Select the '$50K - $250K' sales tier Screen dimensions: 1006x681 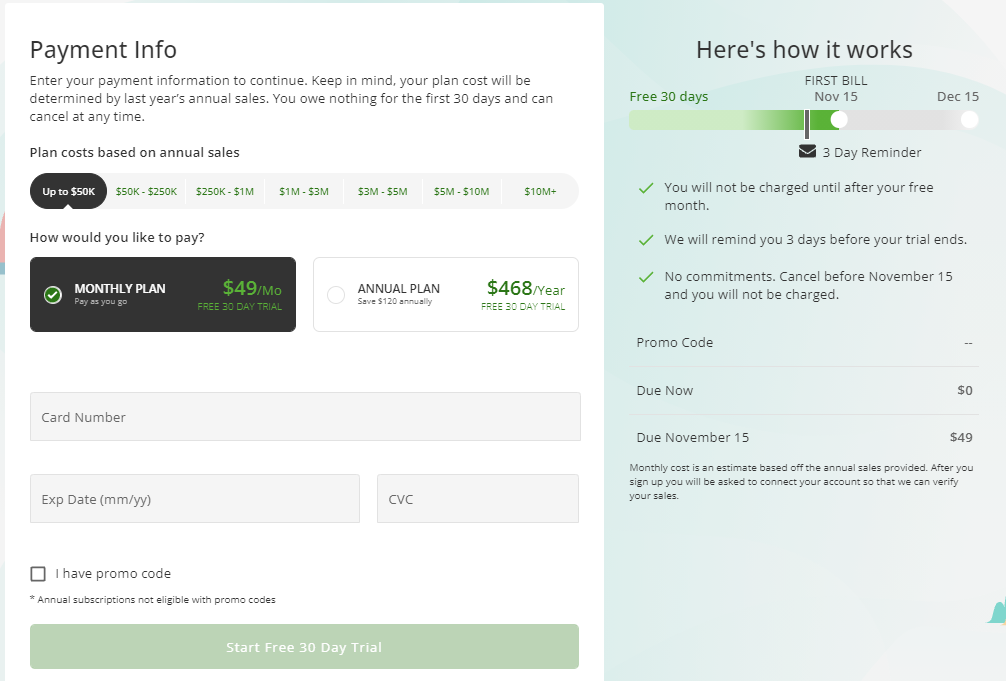coord(145,190)
